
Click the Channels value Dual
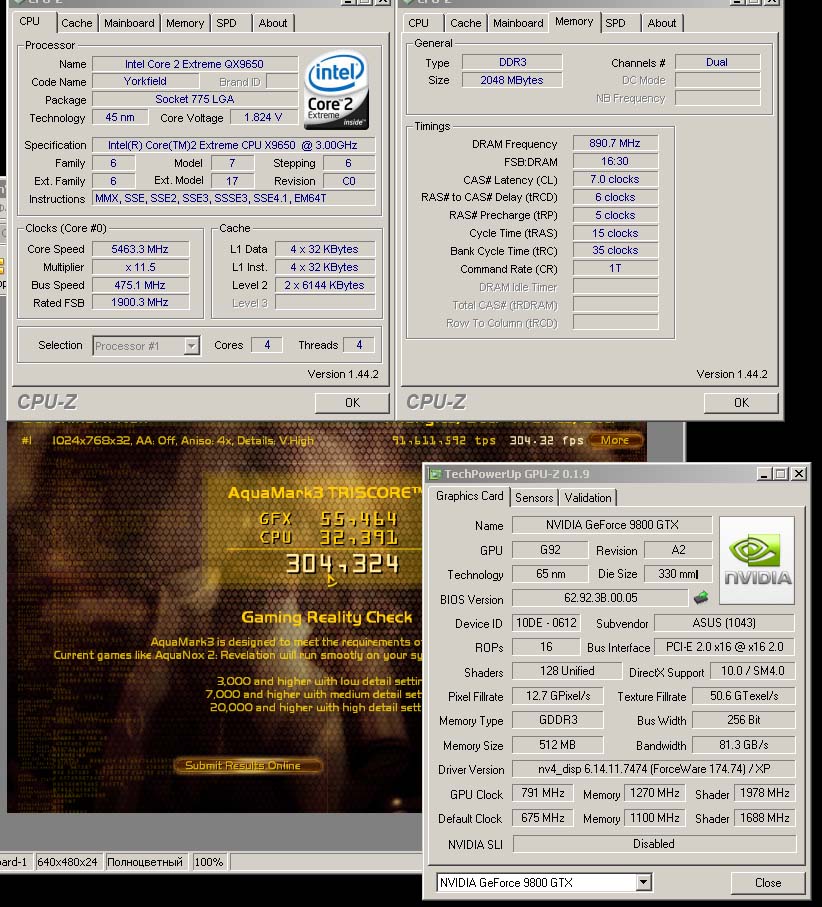[x=717, y=62]
